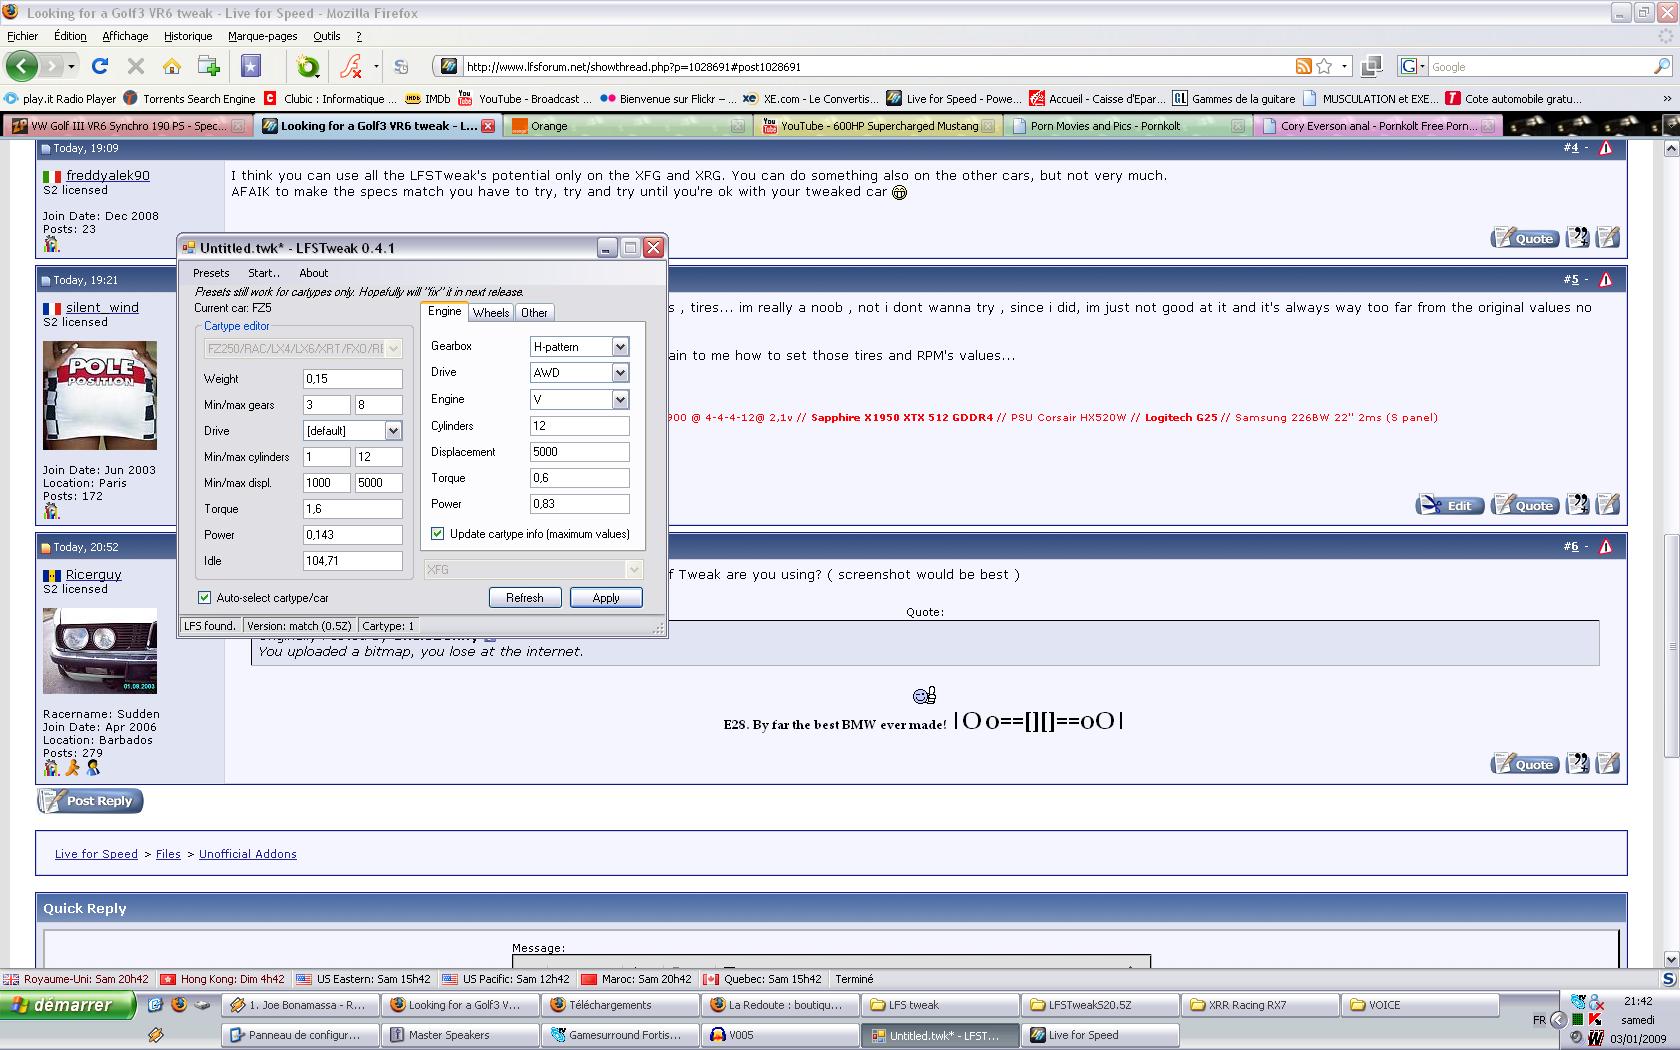Reload the page with the blue refresh icon

coord(99,66)
